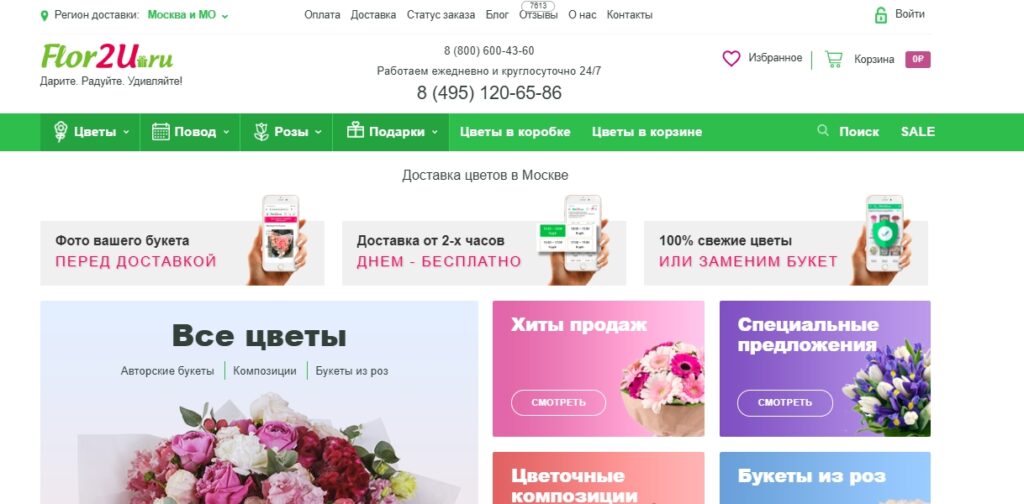This screenshot has height=504, width=1024.
Task: Click the search magnifier icon
Action: click(x=823, y=131)
